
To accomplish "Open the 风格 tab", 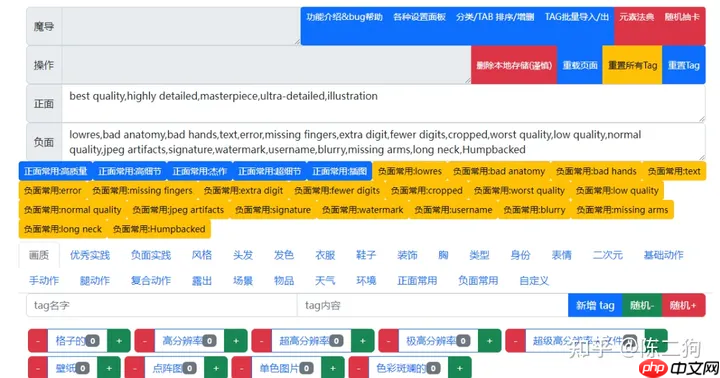I will 202,255.
